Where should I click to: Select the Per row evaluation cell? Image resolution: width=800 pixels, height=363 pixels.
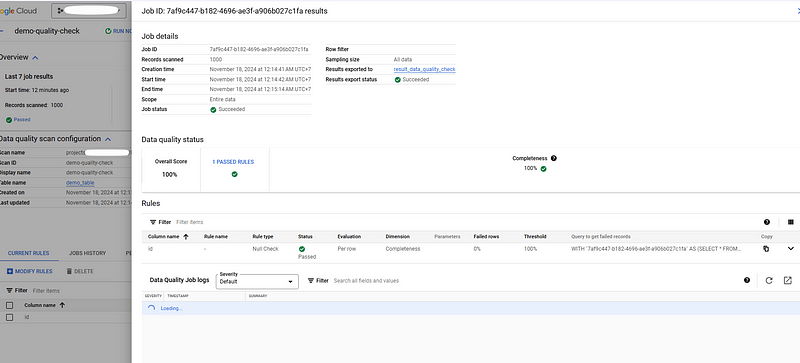pos(346,249)
